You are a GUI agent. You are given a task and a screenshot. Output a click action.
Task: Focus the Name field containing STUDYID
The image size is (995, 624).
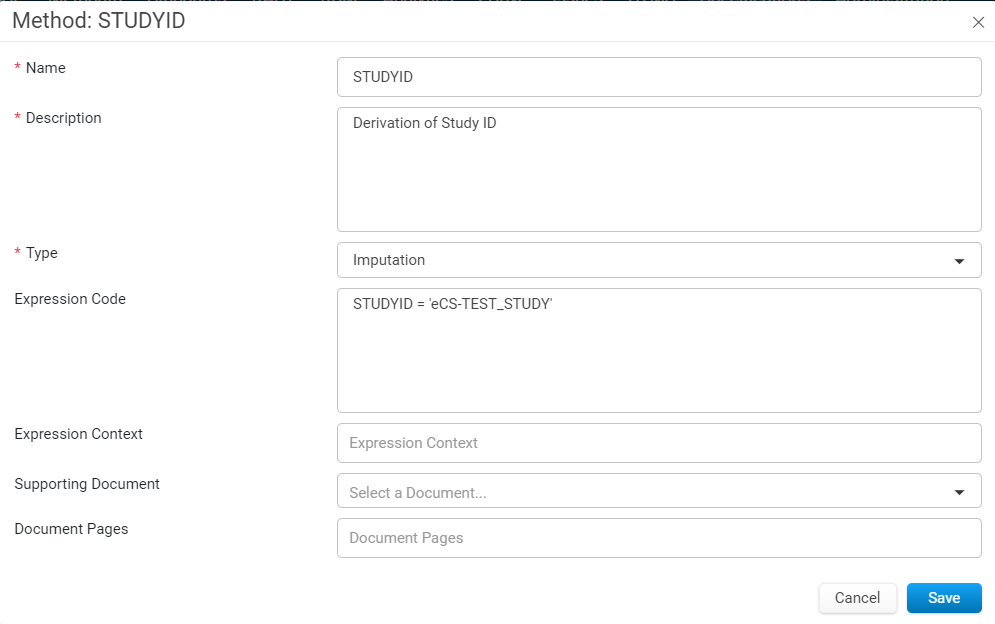click(x=659, y=77)
